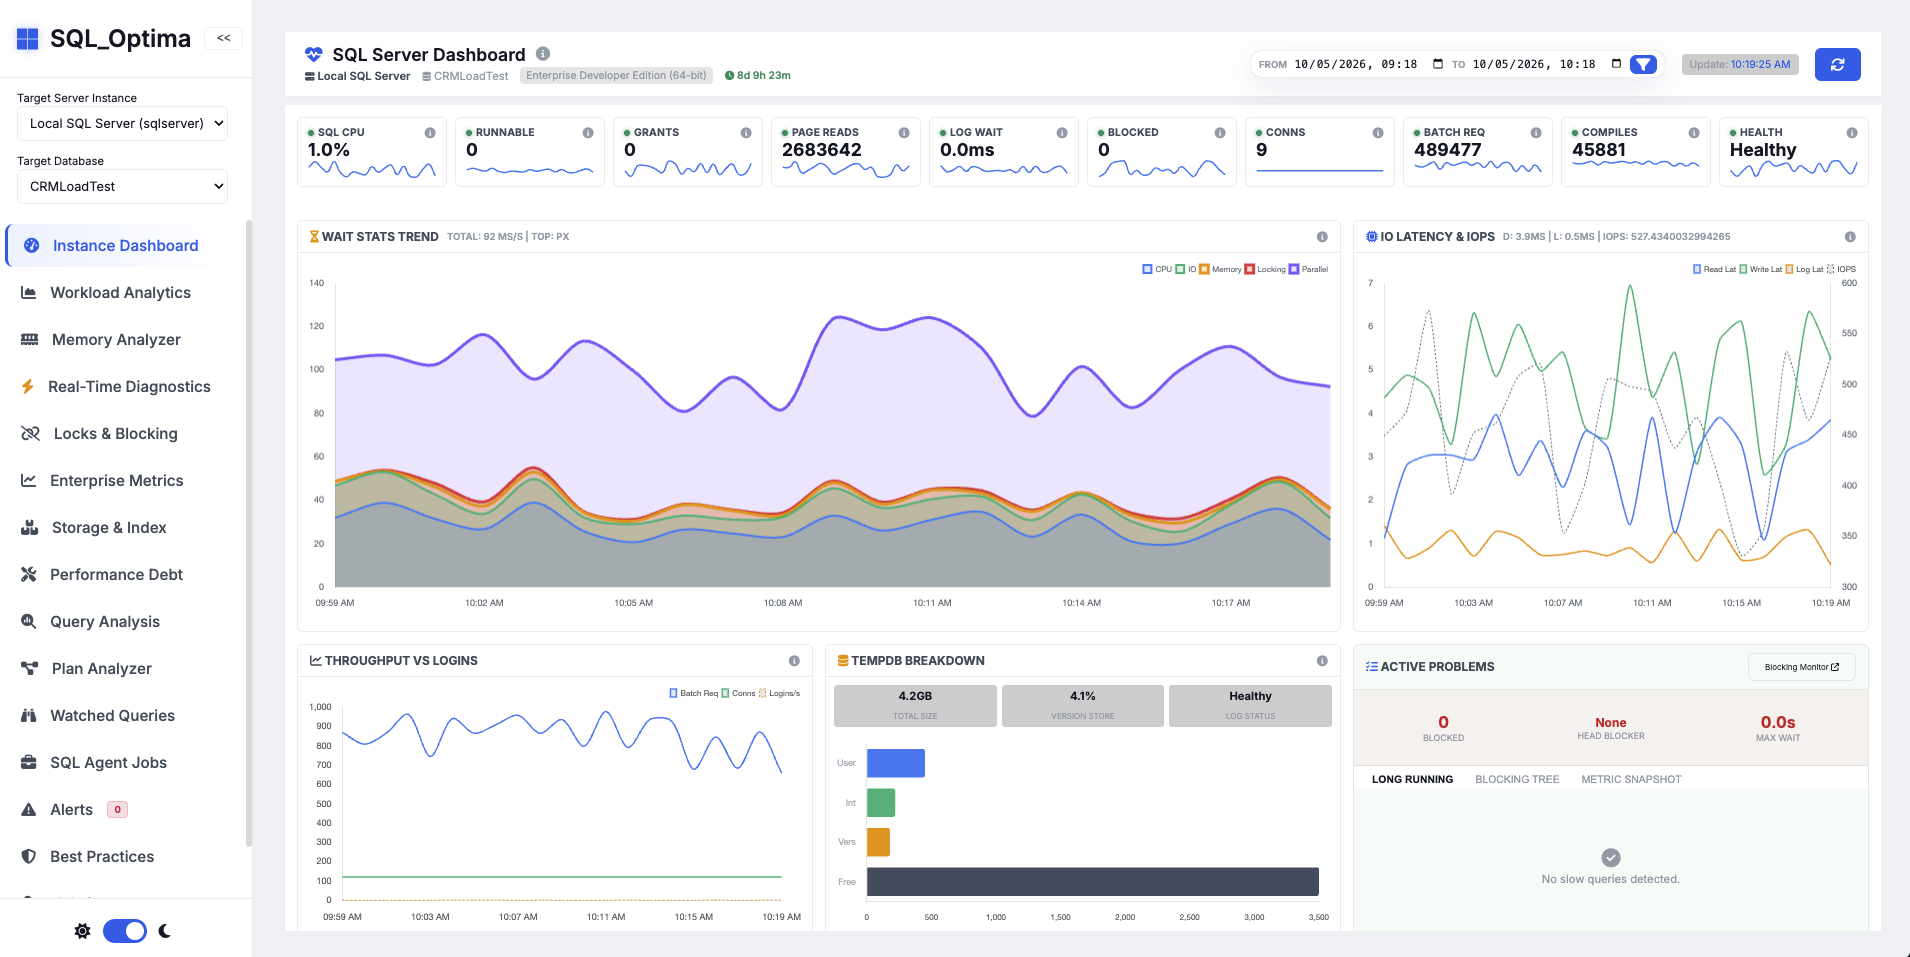Open the Target Database dropdown
Screen dimensions: 1910x957
[x=122, y=186]
